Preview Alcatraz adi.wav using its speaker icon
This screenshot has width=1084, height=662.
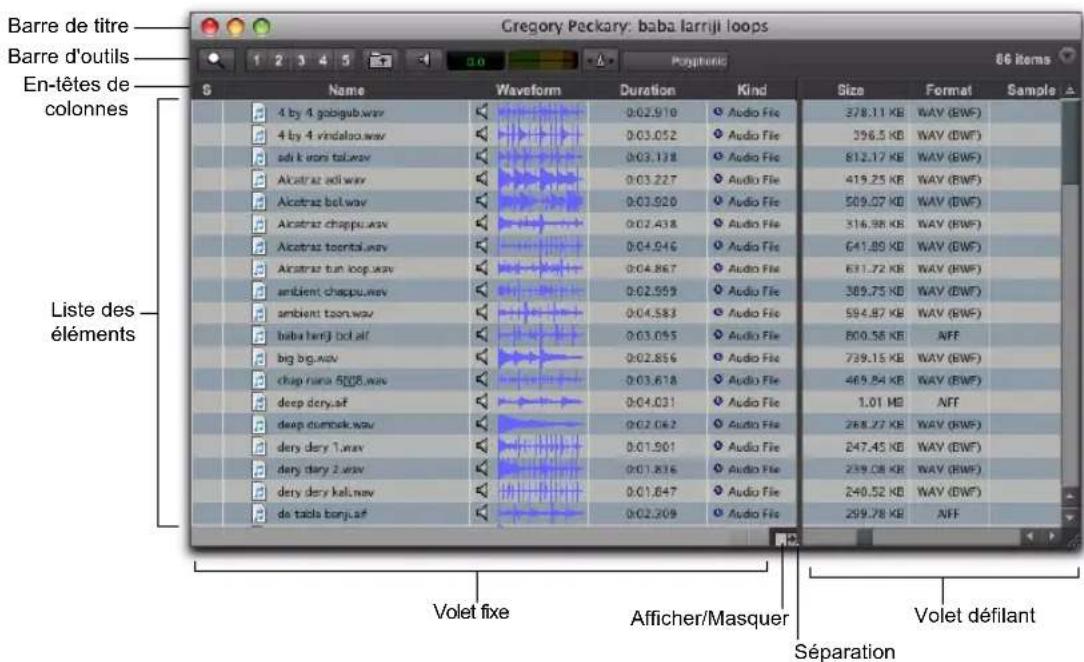point(482,178)
